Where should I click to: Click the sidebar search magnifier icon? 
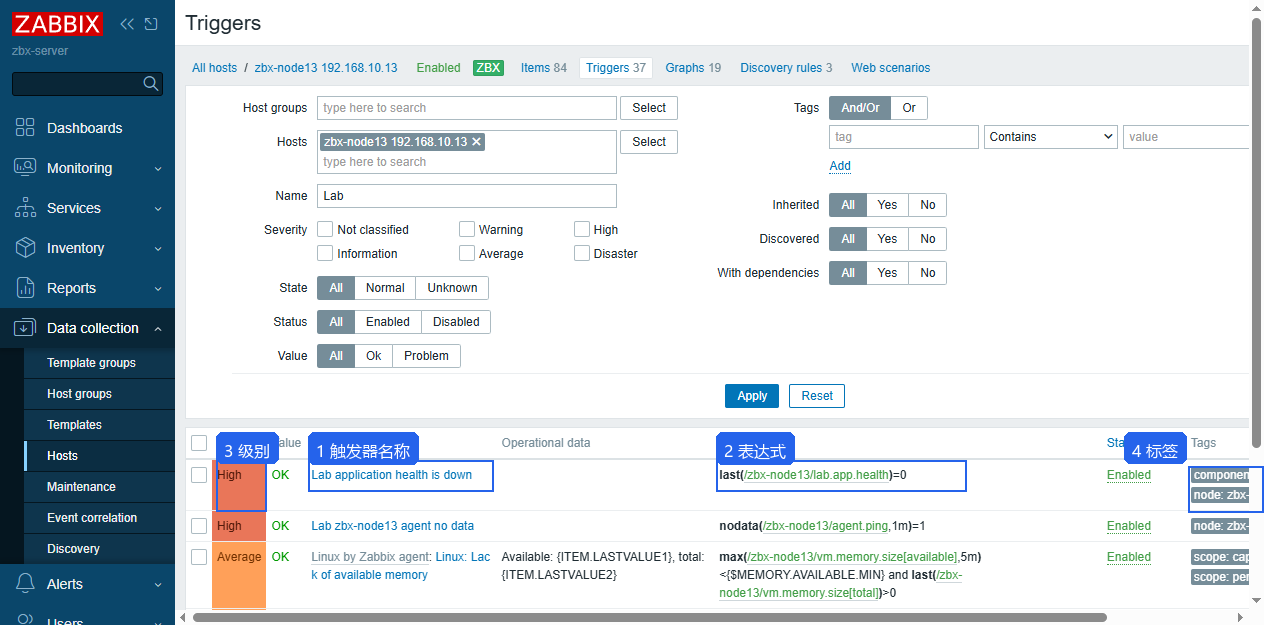[x=151, y=83]
